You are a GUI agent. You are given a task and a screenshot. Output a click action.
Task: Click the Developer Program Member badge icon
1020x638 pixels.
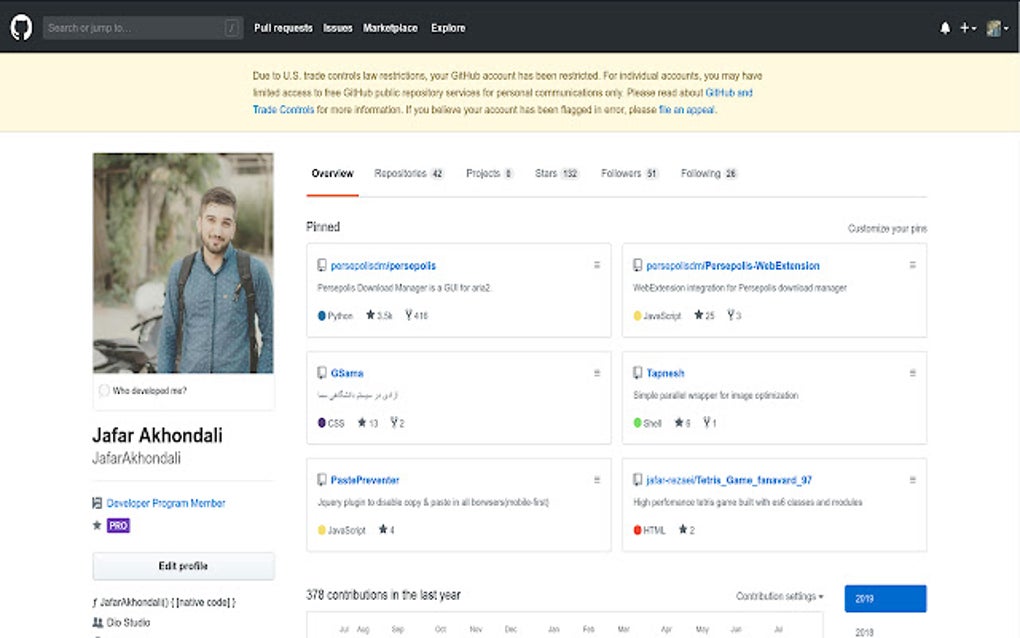(x=96, y=503)
